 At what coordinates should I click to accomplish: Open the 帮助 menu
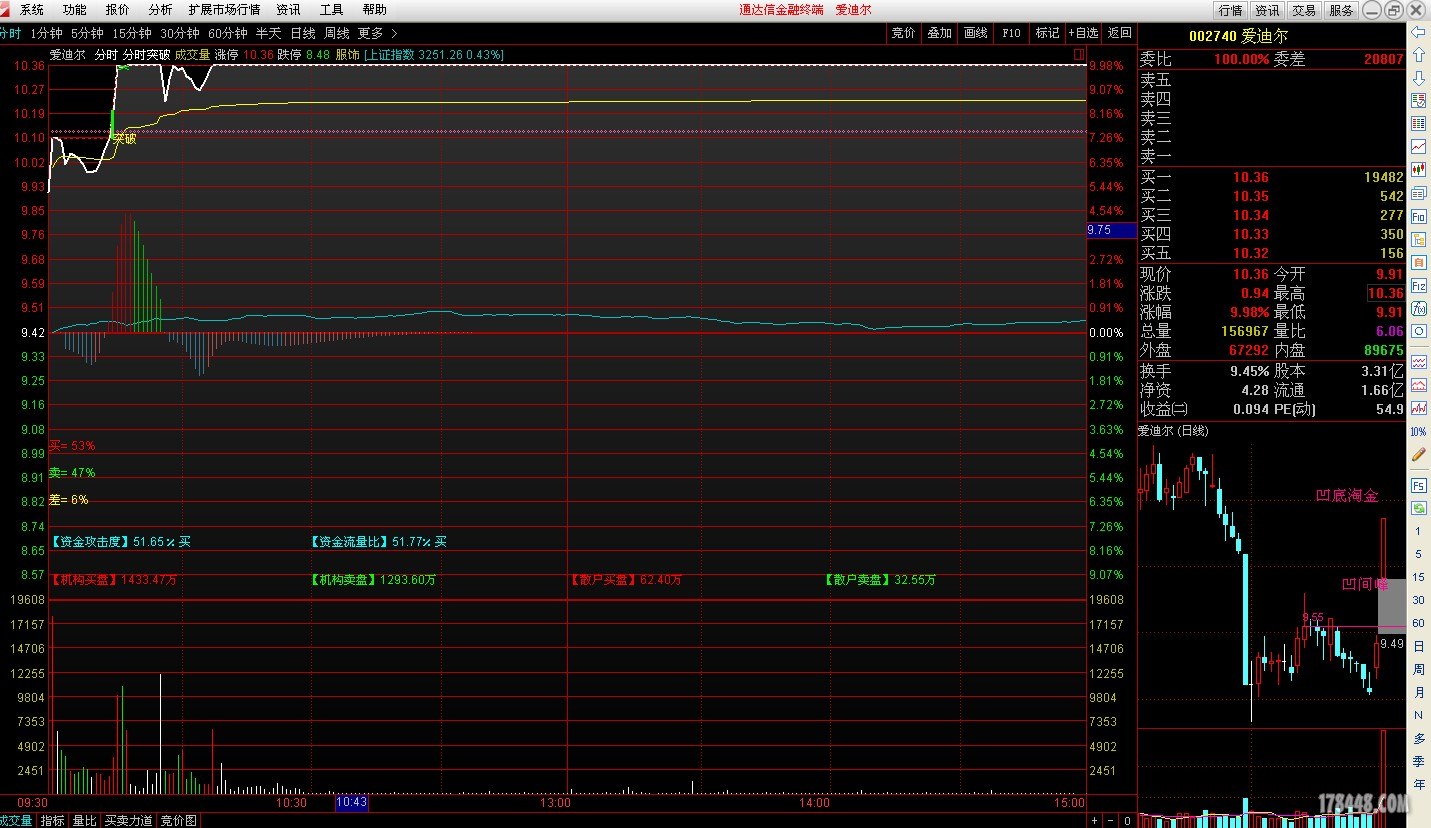pyautogui.click(x=374, y=9)
